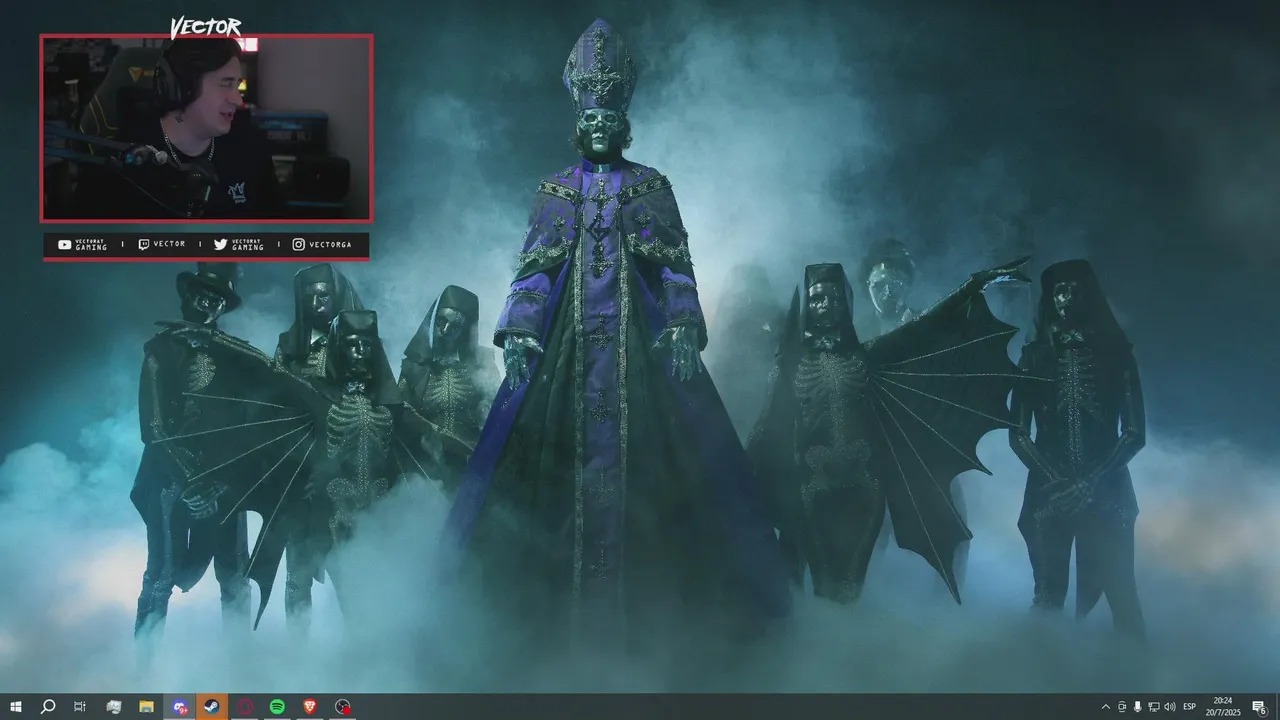Open taskbar Search magnifier
1280x720 pixels.
point(48,707)
